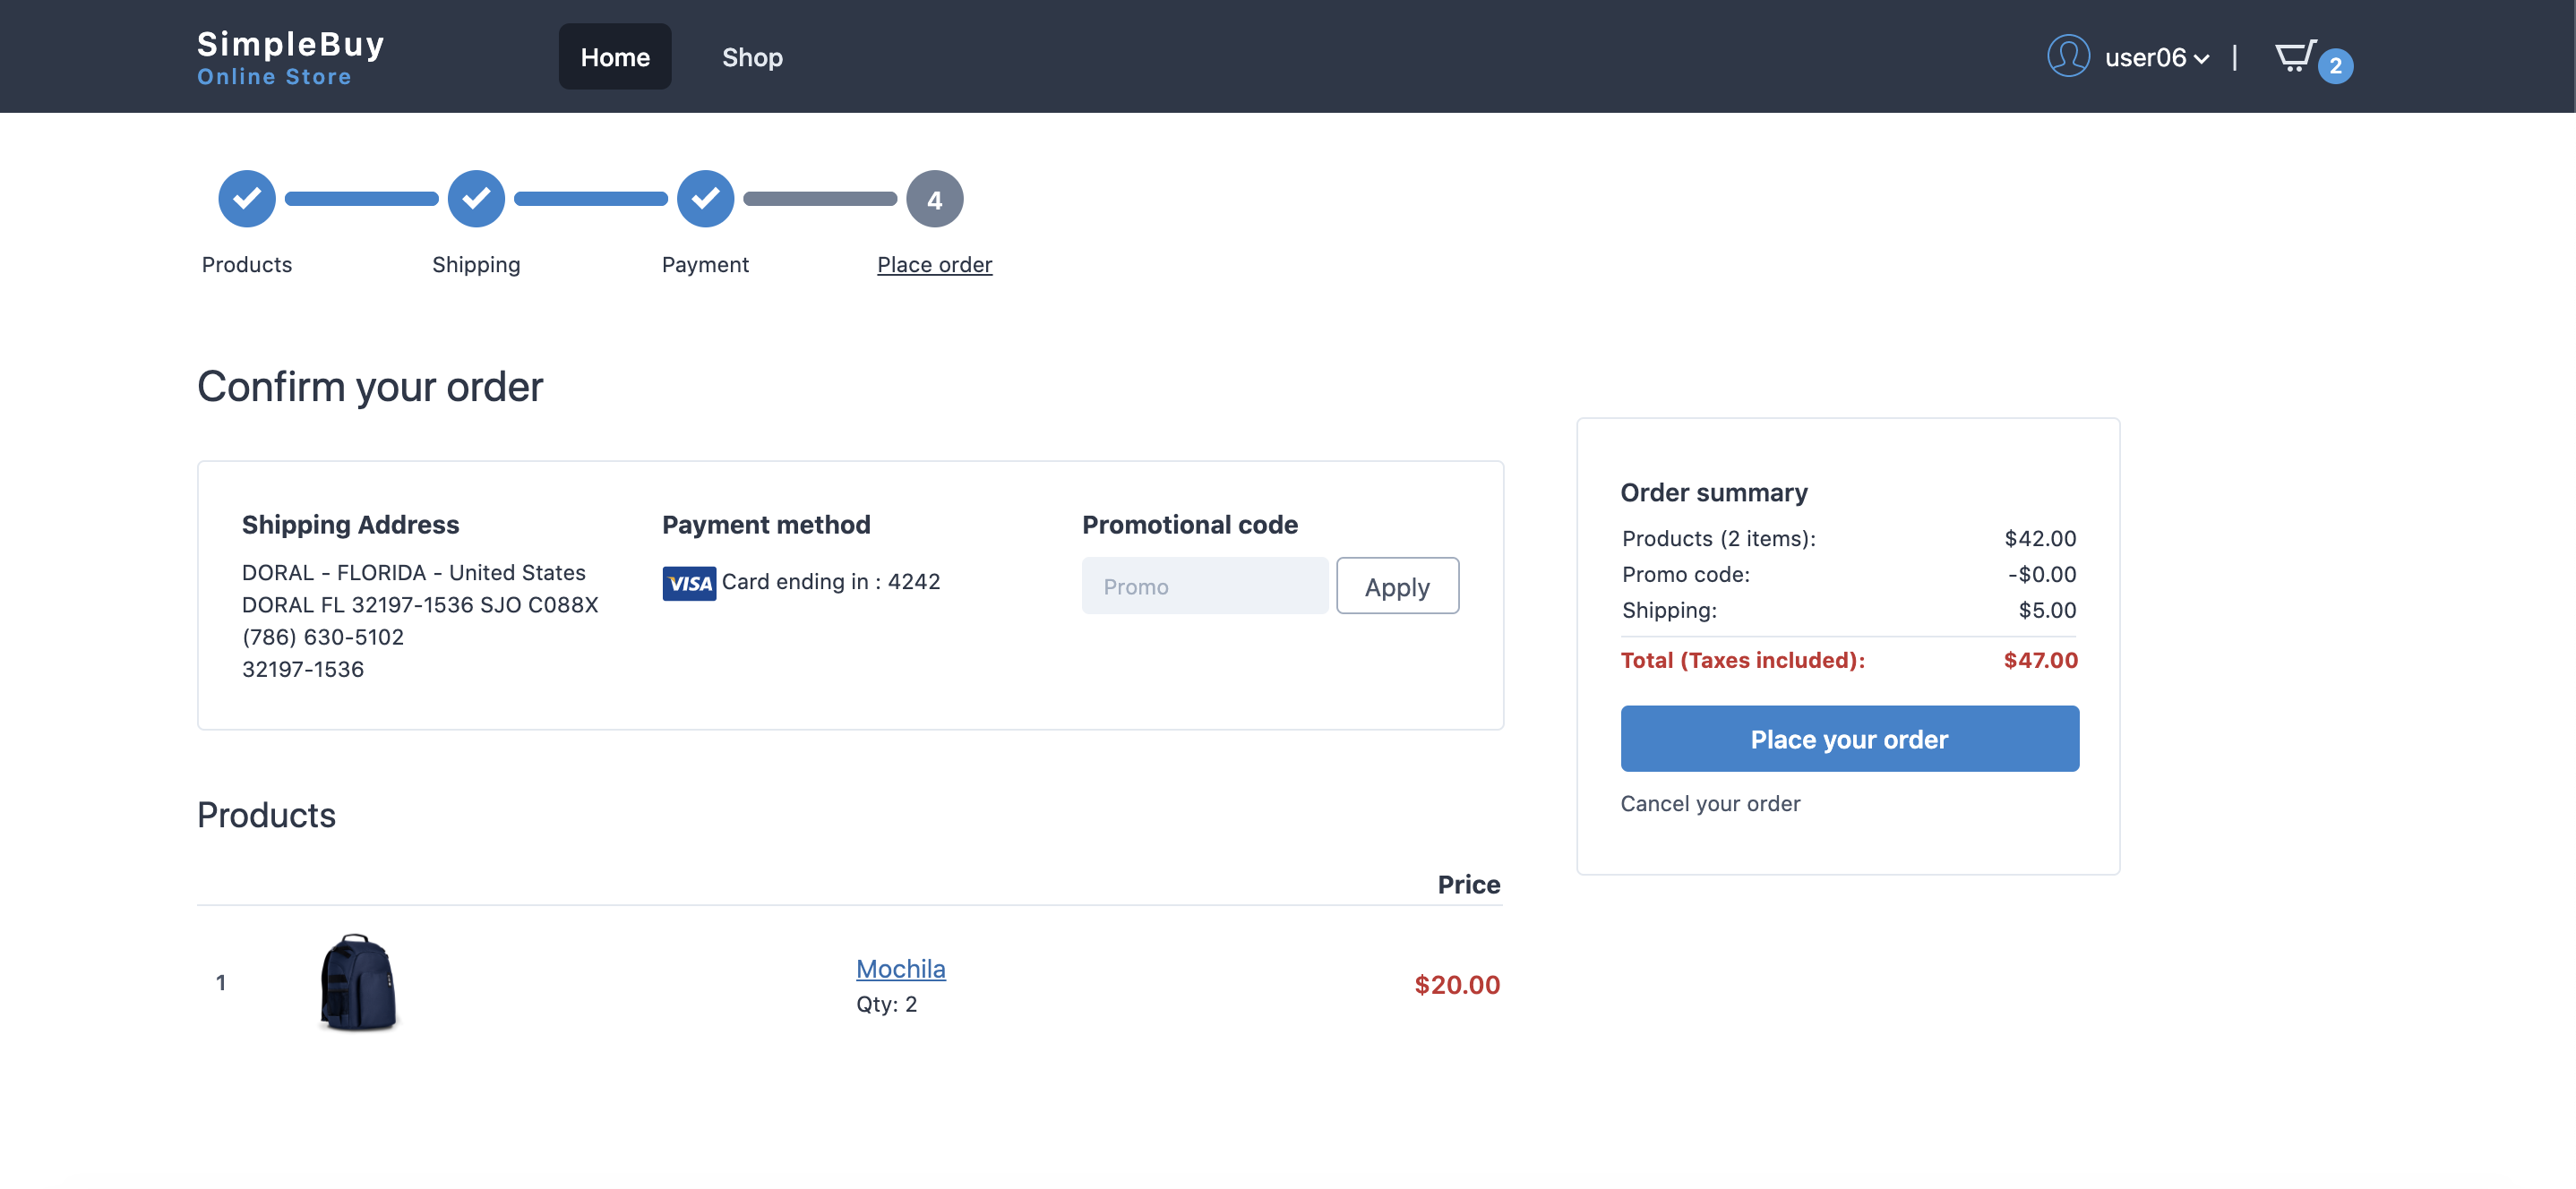This screenshot has height=1189, width=2576.
Task: Open the shopping cart icon
Action: point(2294,56)
